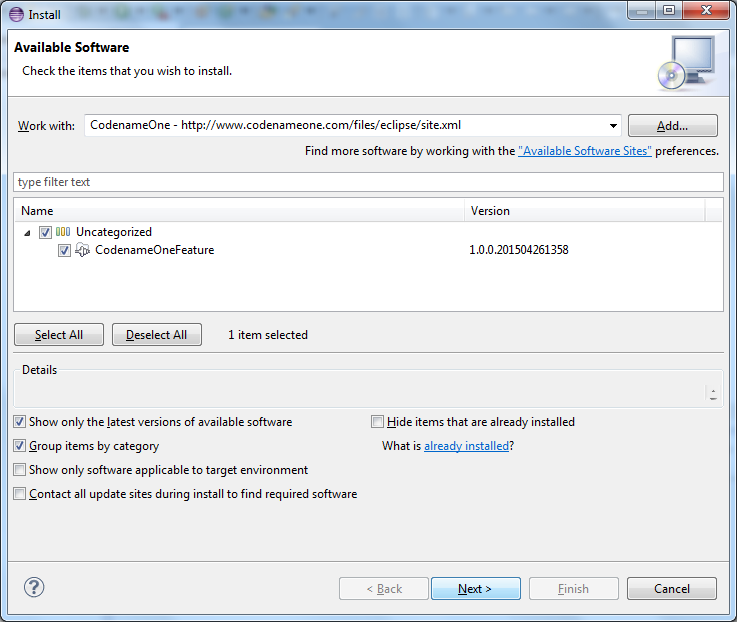Click the Add... site button
737x622 pixels.
click(673, 126)
